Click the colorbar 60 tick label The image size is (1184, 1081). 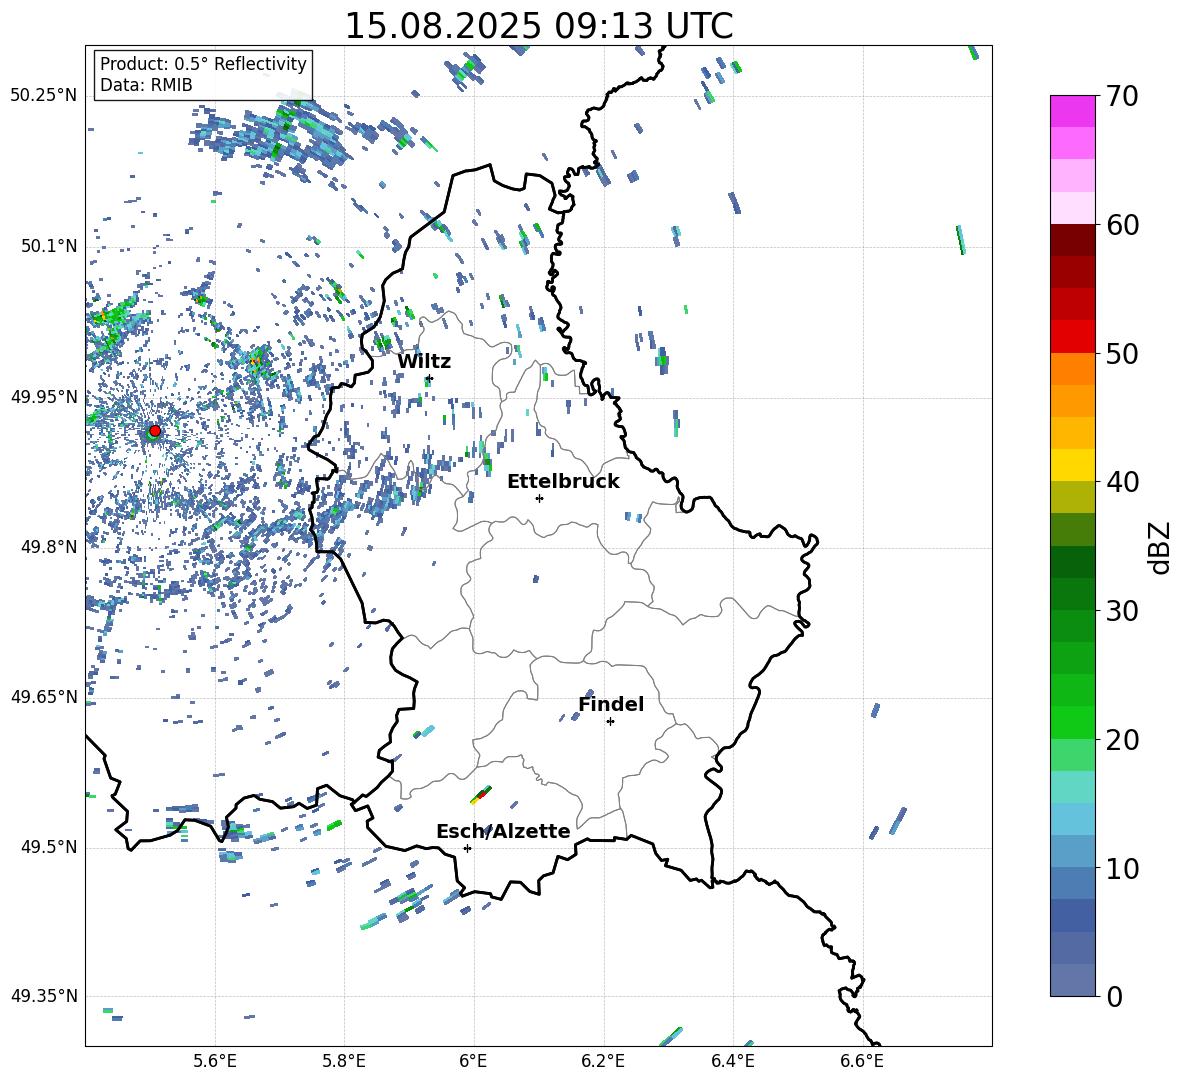coord(1122,225)
